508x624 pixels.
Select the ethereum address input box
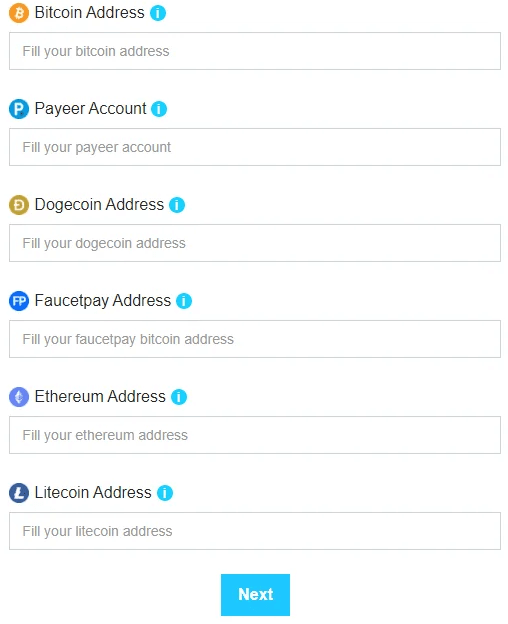coord(255,435)
